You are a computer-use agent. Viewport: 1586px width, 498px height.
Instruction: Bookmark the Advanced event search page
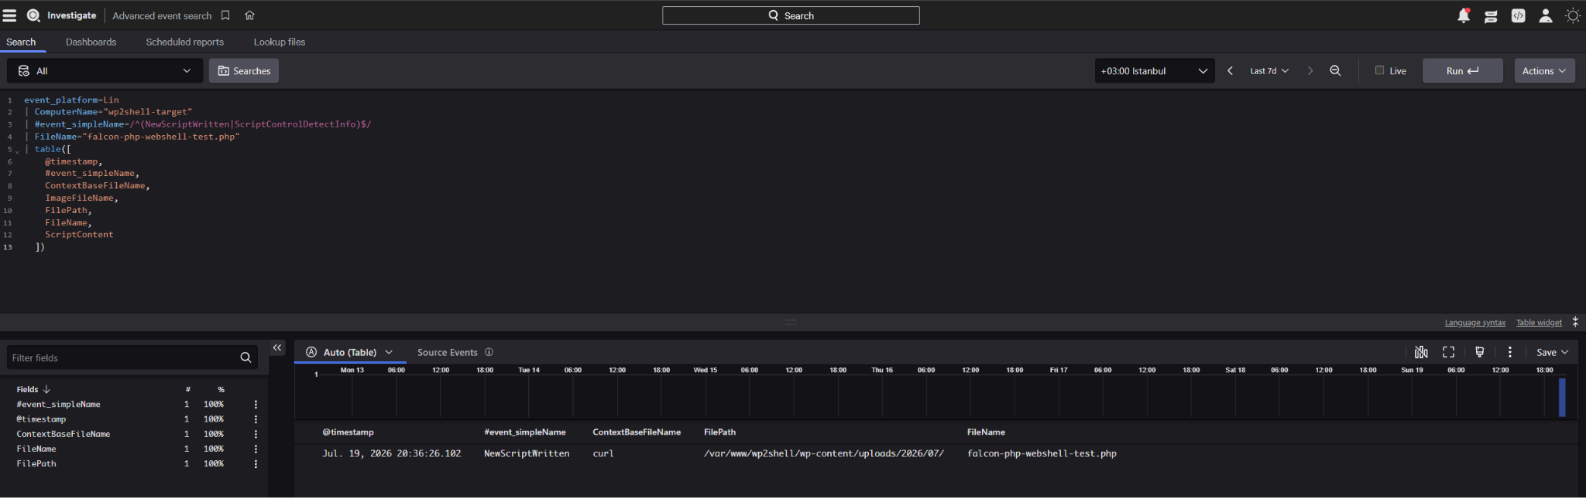225,15
